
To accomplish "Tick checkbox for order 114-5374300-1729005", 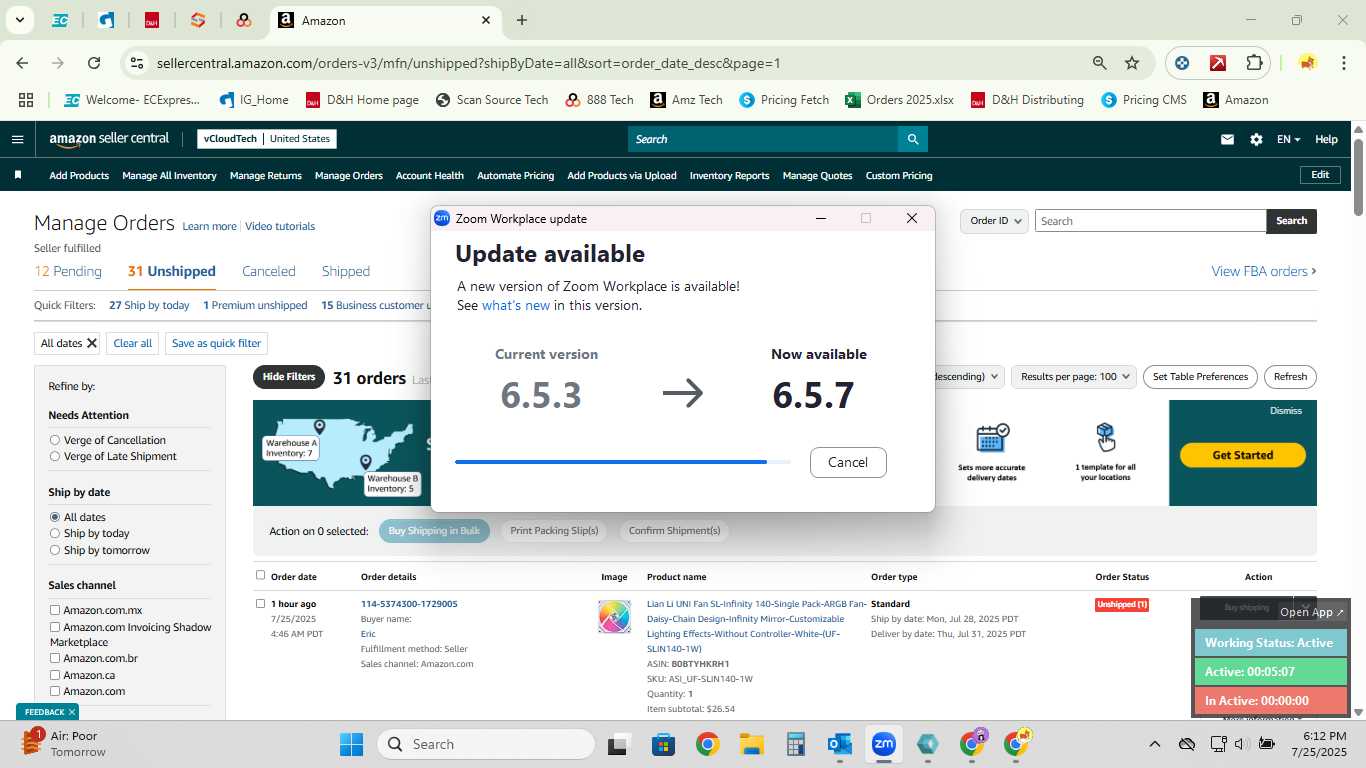I will coord(261,603).
